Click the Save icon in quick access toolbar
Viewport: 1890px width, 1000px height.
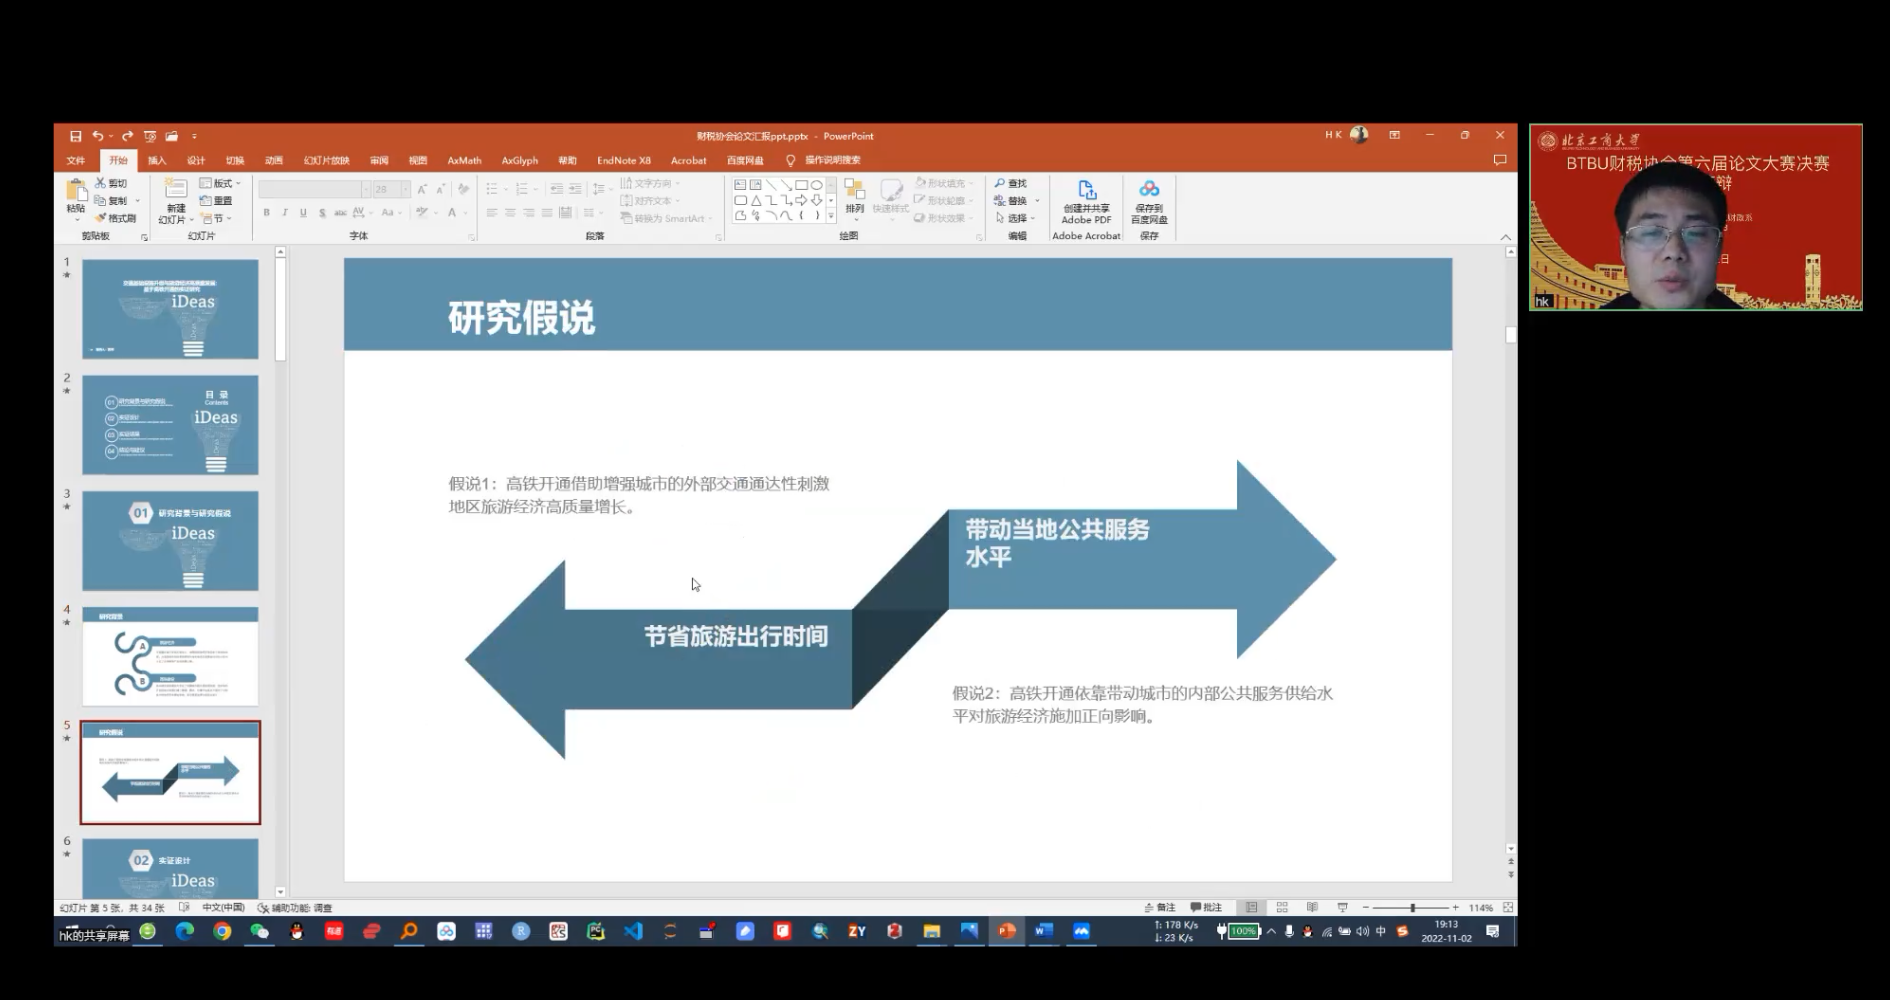tap(75, 136)
